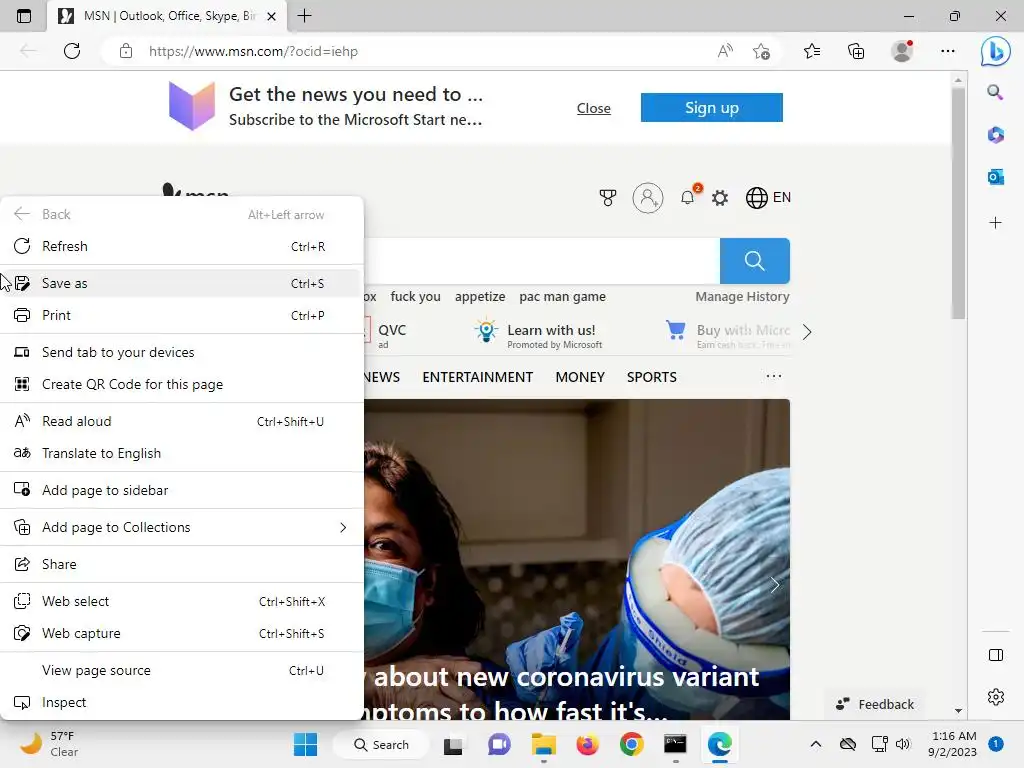Open the MSN rewards trophy icon
The width and height of the screenshot is (1024, 768).
[x=607, y=197]
